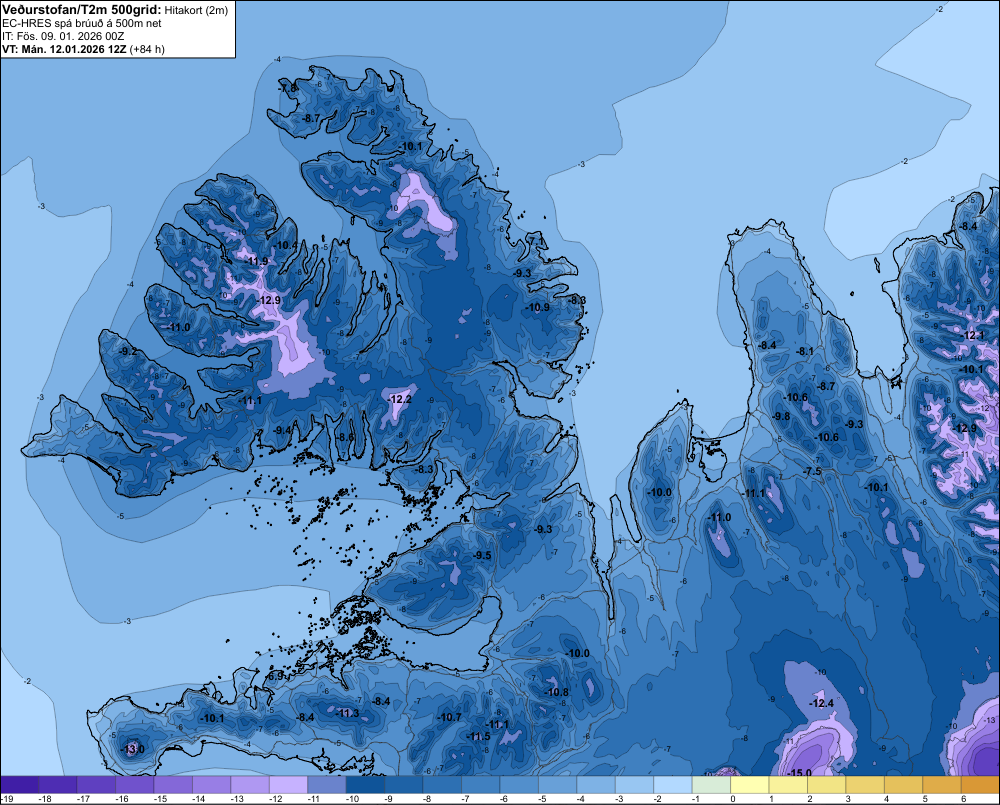Click the legend swatch between -9 and -8
Image resolution: width=1000 pixels, height=805 pixels.
404,785
